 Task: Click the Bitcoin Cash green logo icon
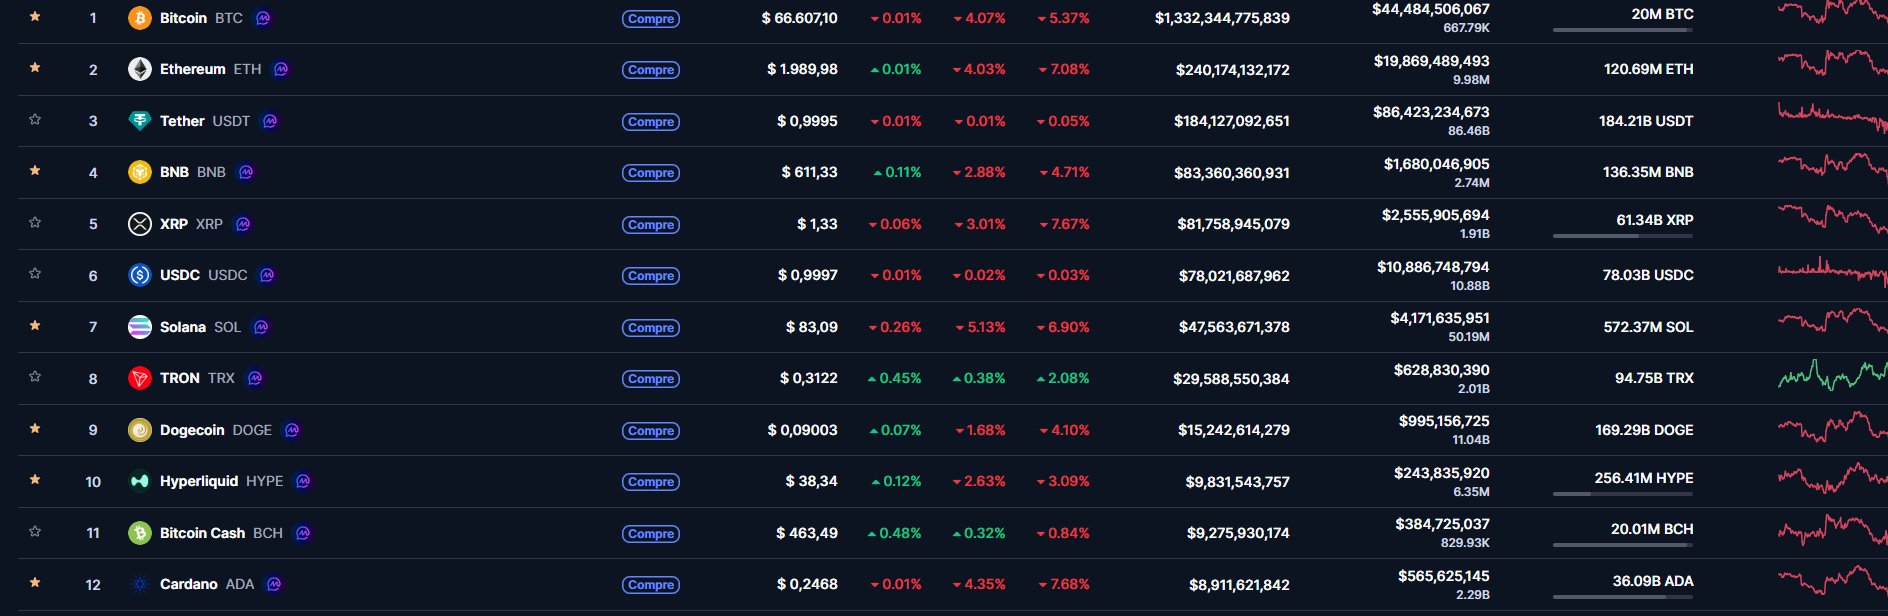tap(140, 533)
